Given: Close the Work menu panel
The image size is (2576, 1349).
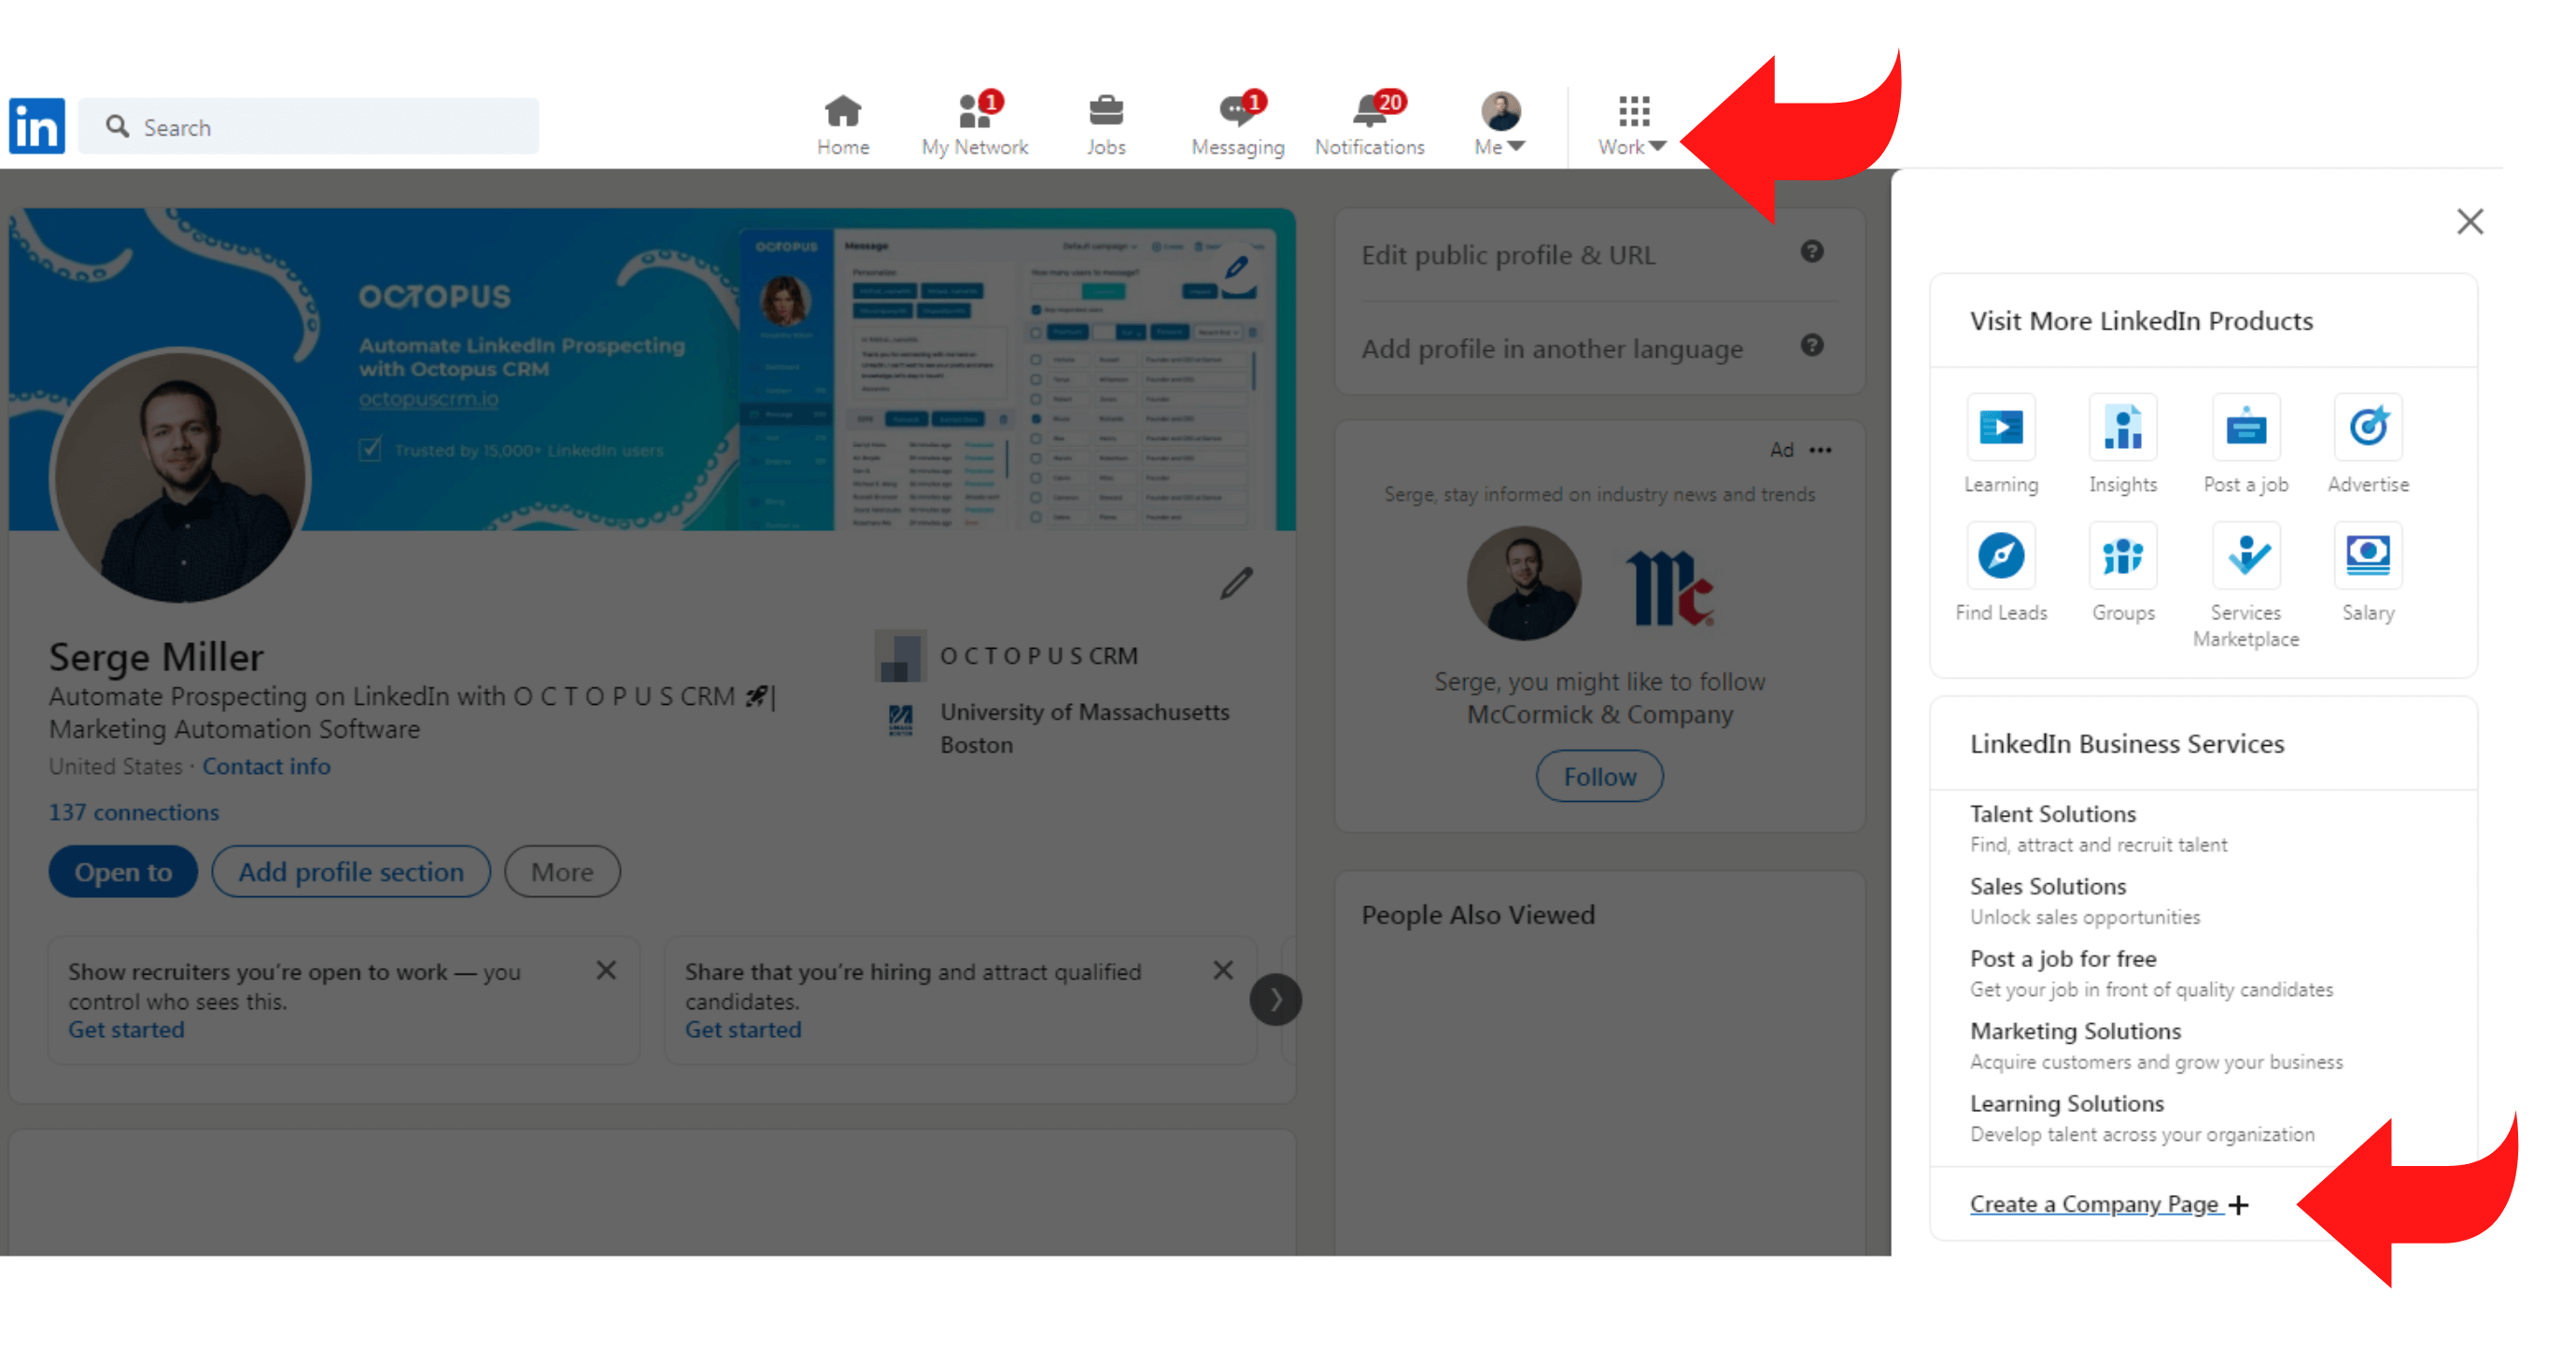Looking at the screenshot, I should coord(2470,221).
